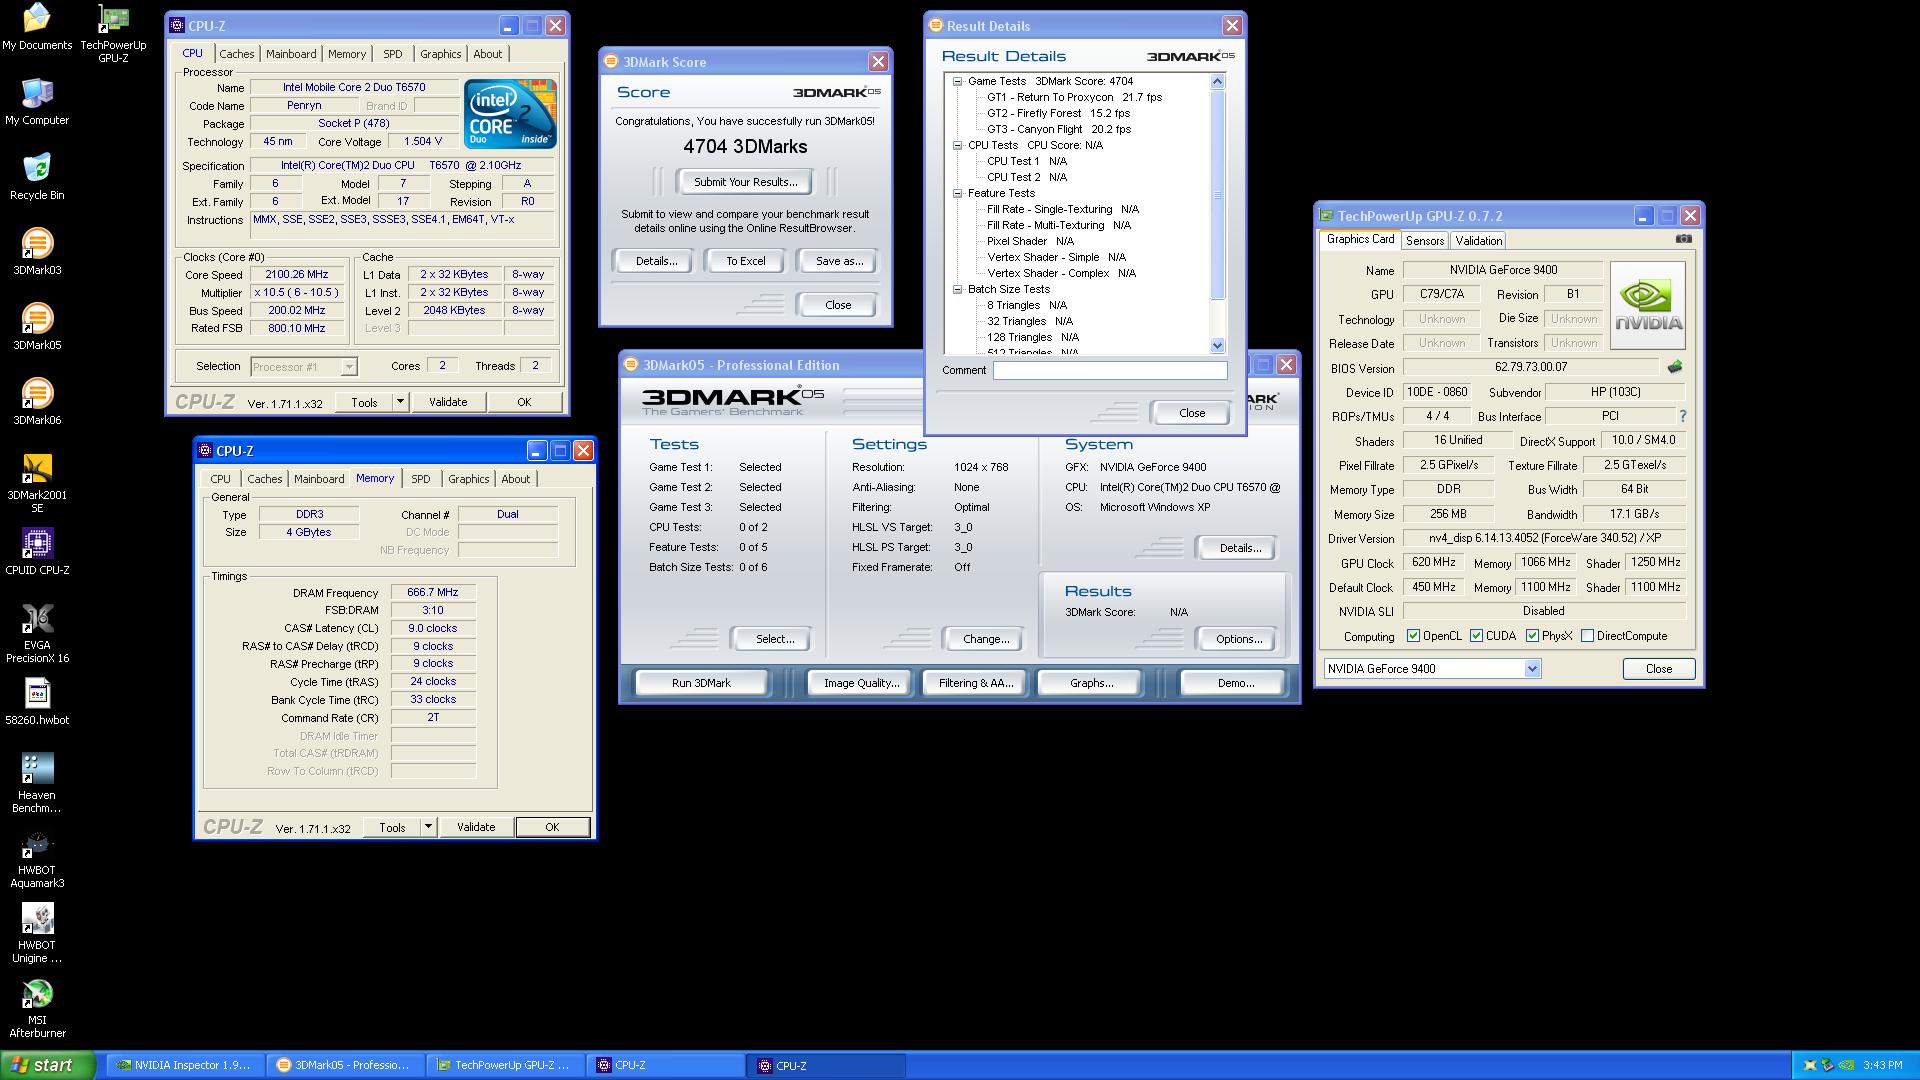
Task: Click the Comment input field
Action: pyautogui.click(x=1110, y=370)
